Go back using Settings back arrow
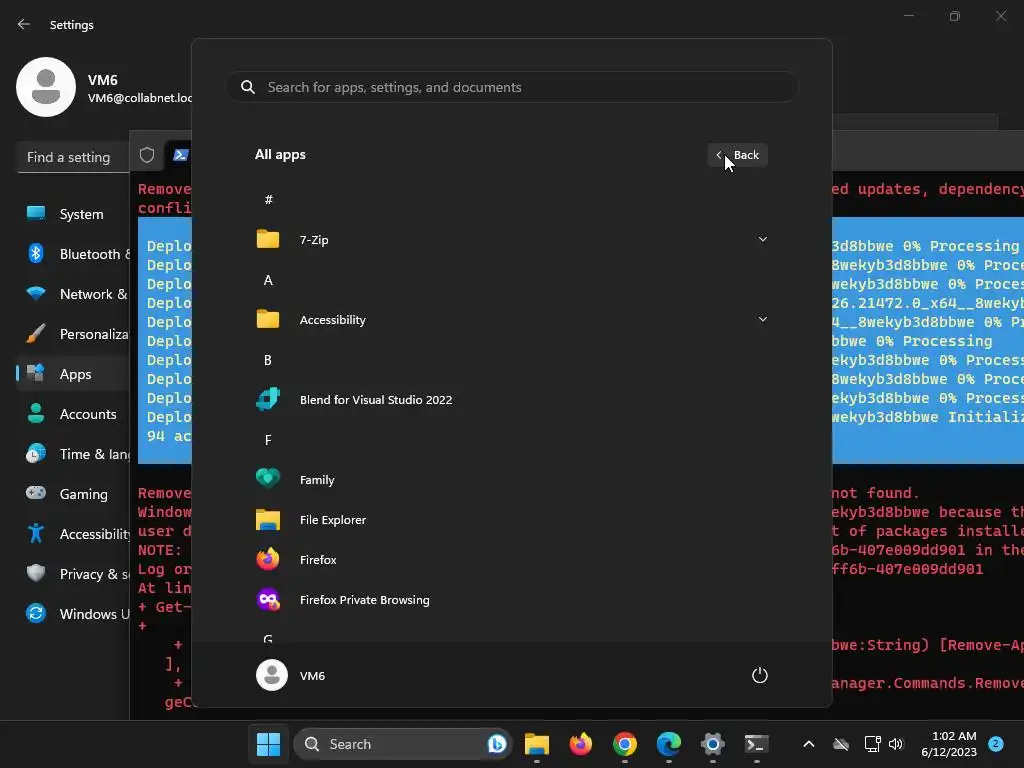This screenshot has width=1024, height=768. (x=24, y=24)
